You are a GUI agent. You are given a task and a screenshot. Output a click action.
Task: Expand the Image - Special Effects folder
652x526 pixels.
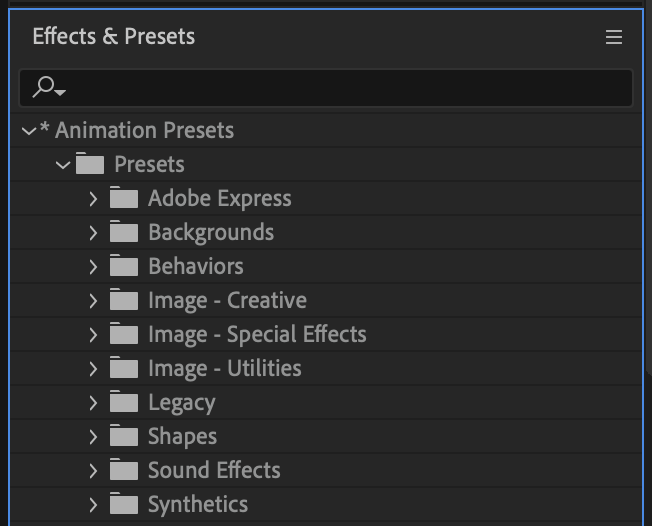[93, 335]
